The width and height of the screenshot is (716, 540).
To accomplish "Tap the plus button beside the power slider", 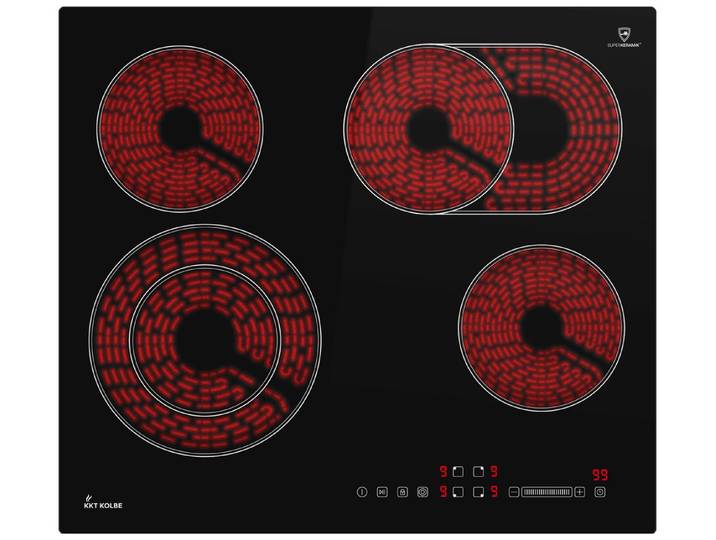I will point(580,492).
